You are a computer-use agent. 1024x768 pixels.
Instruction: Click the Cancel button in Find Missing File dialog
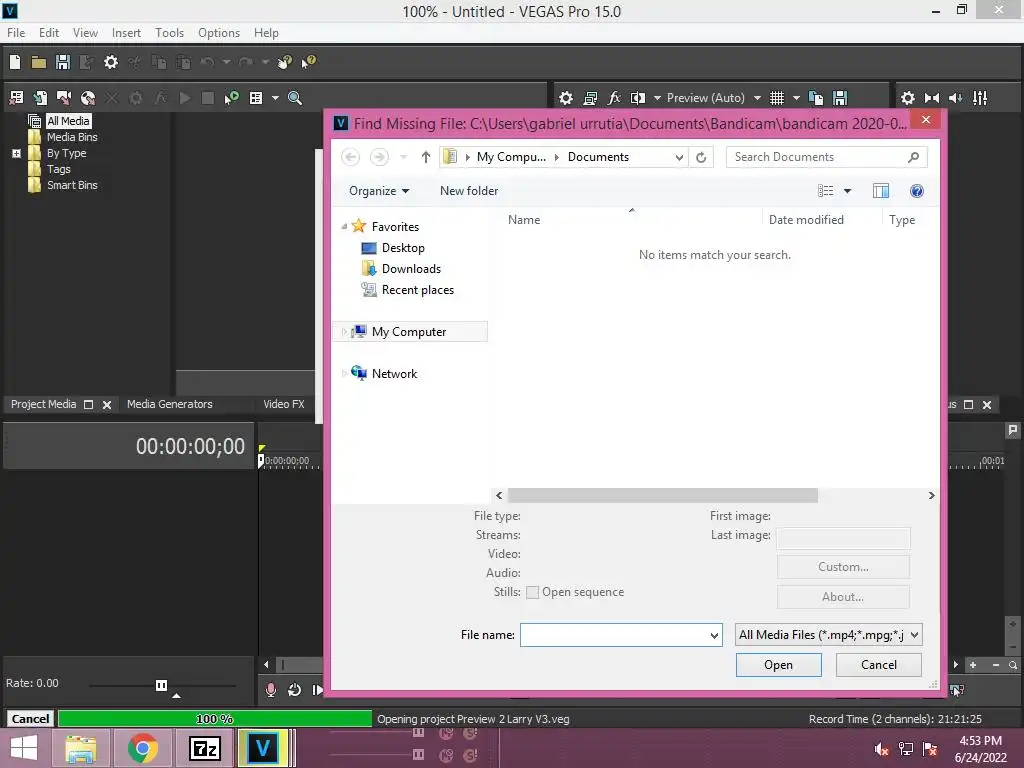(x=878, y=665)
